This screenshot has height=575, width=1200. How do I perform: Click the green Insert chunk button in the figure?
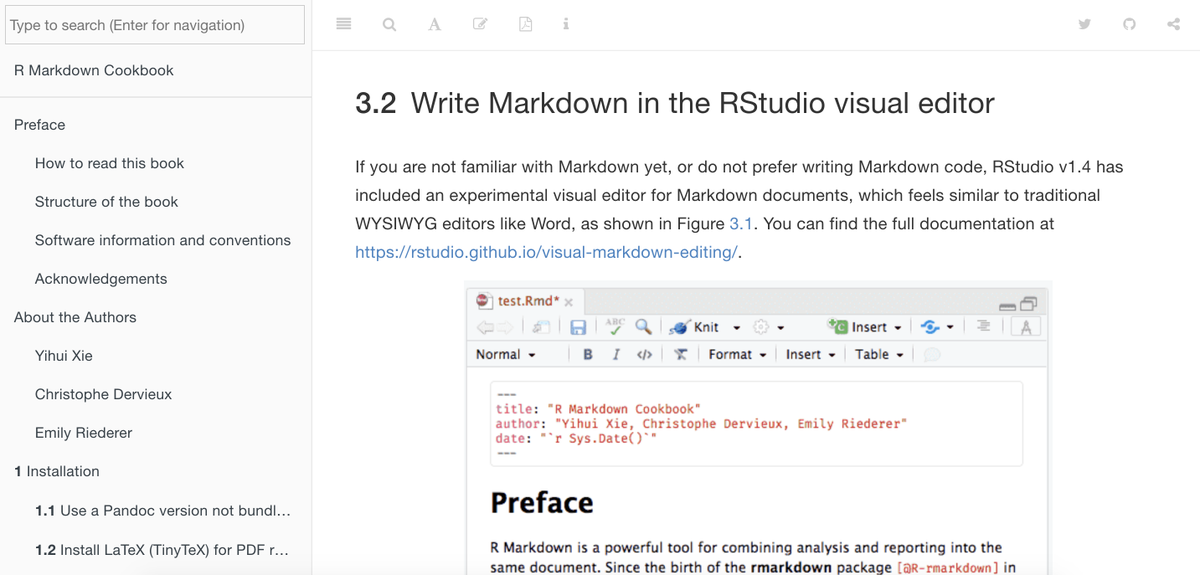pos(865,327)
